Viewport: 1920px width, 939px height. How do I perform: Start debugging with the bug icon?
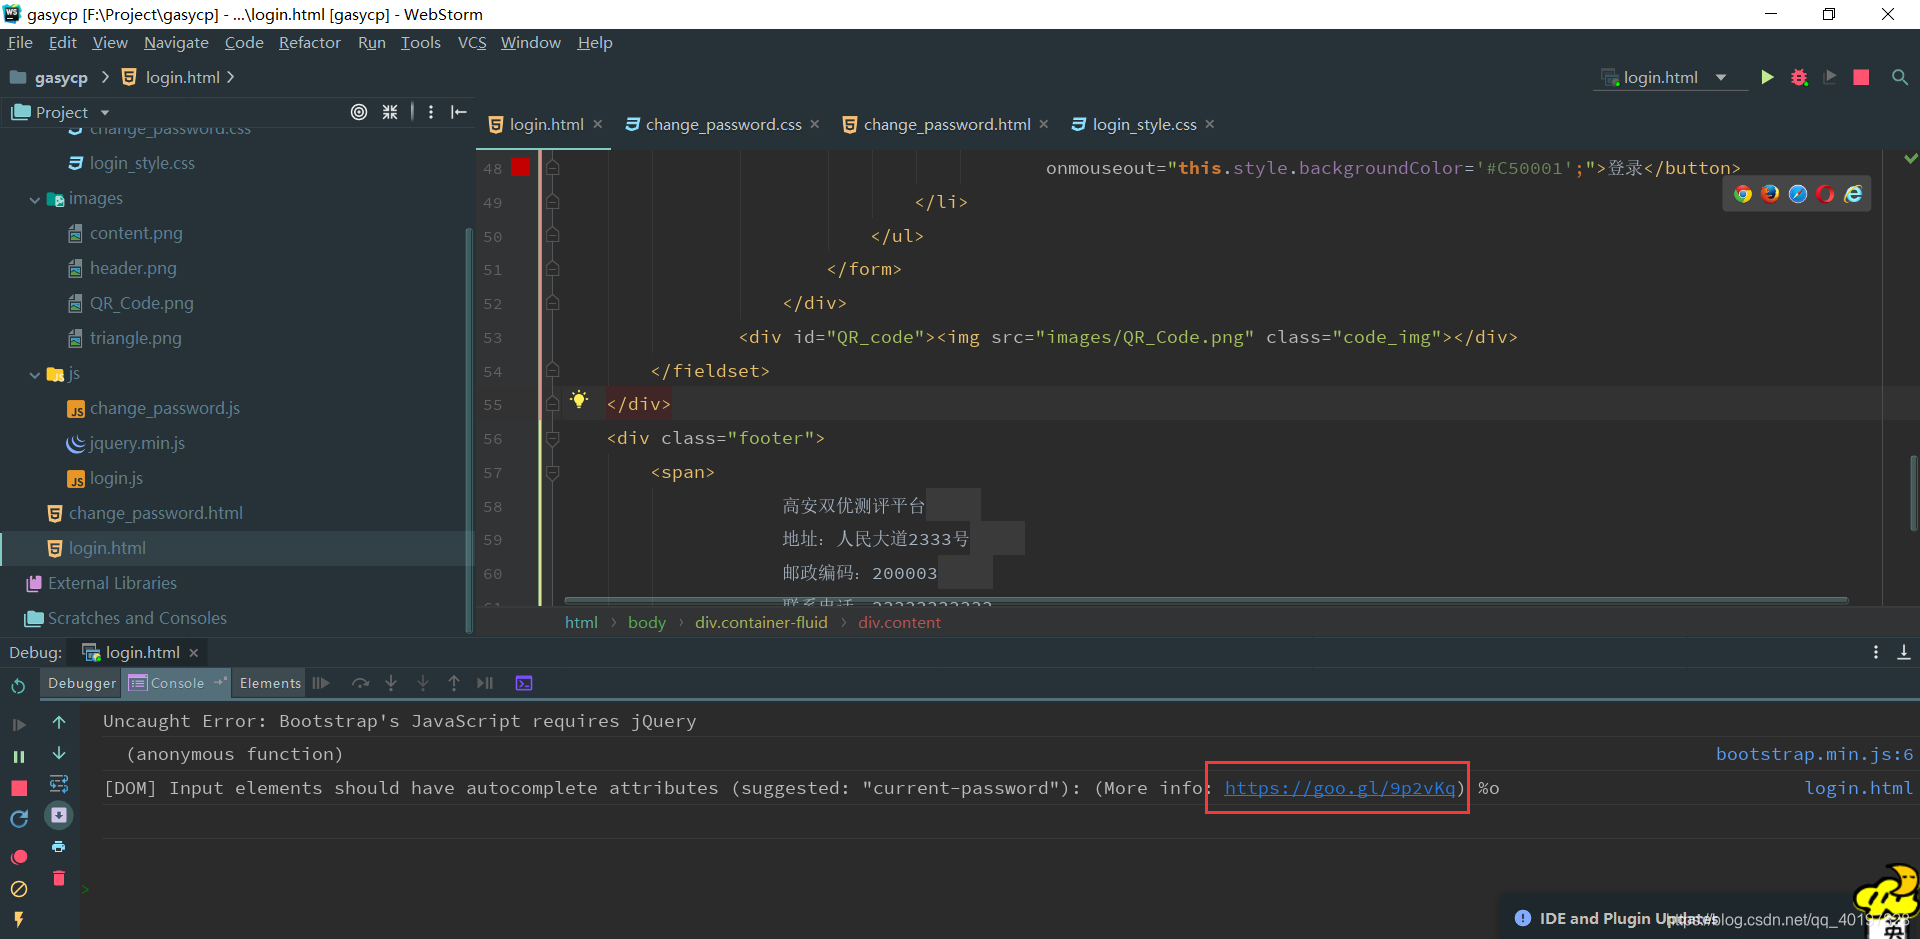click(x=1799, y=77)
